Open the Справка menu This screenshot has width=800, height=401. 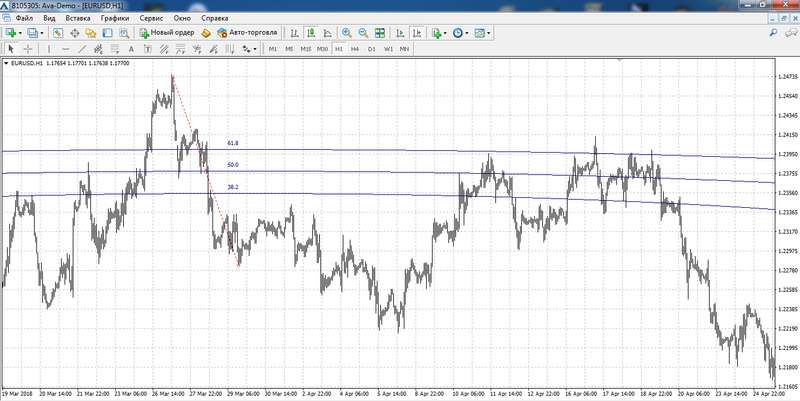(x=214, y=18)
